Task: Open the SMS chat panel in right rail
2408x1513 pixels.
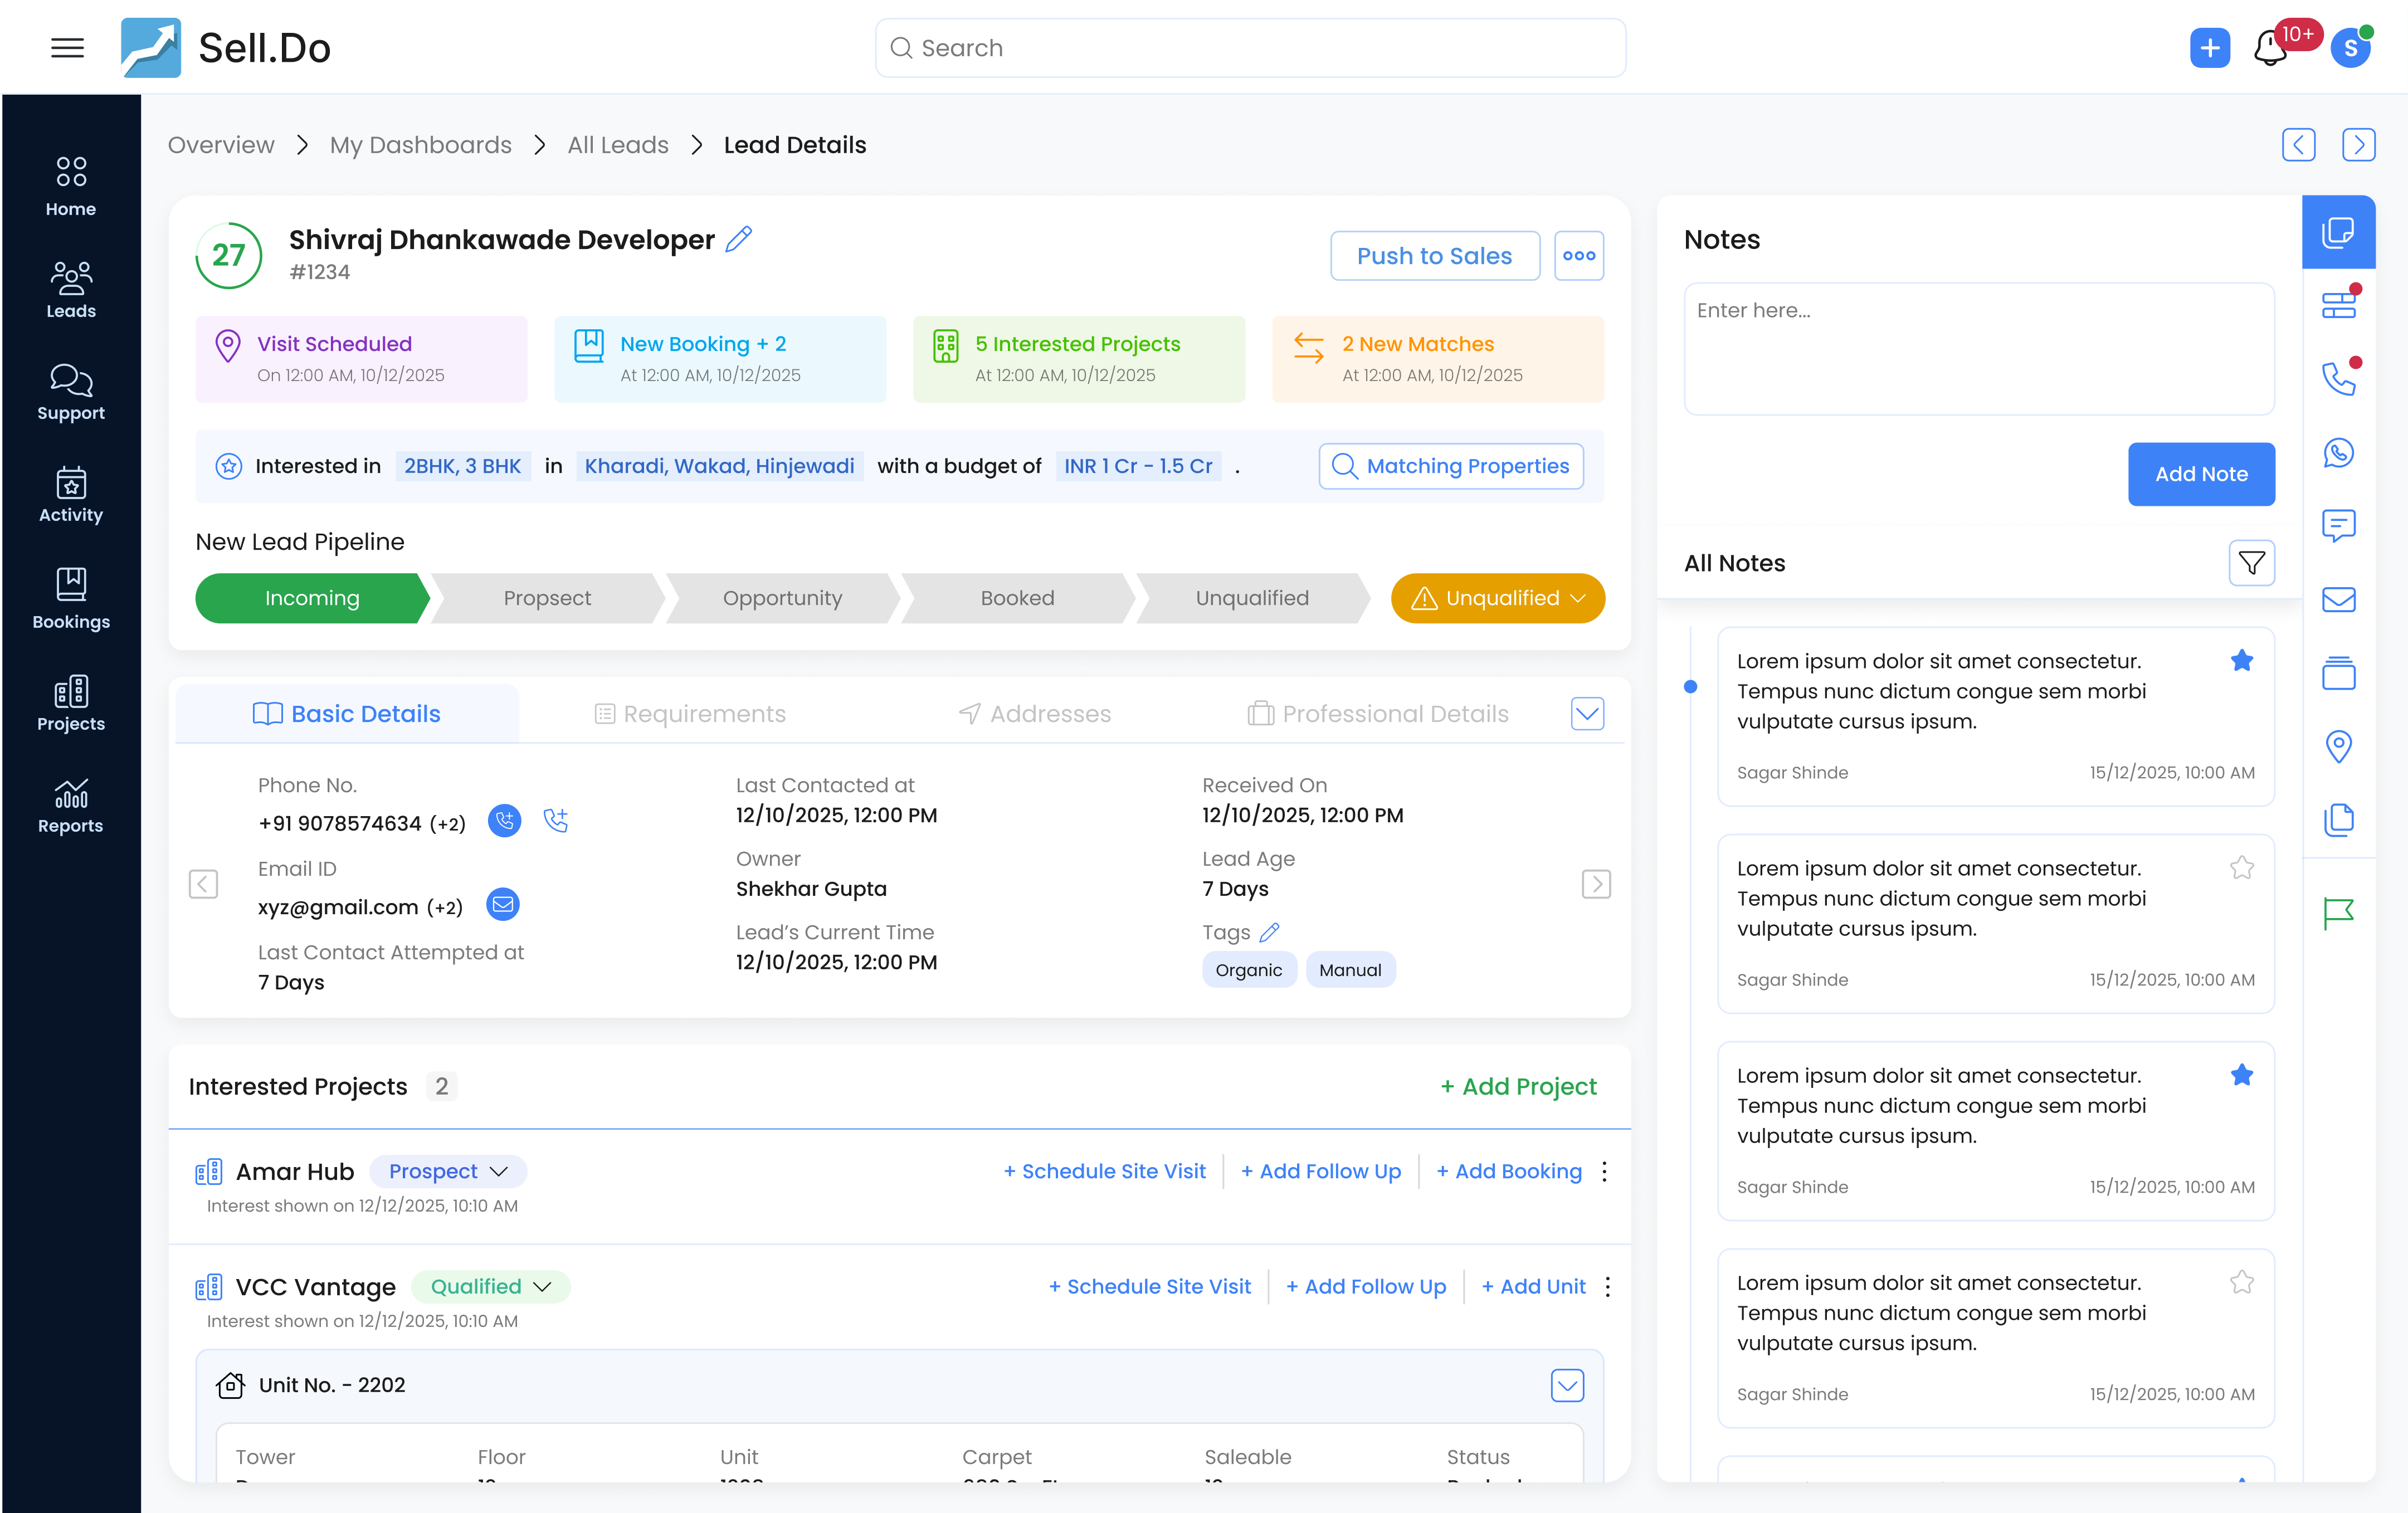Action: pyautogui.click(x=2340, y=525)
